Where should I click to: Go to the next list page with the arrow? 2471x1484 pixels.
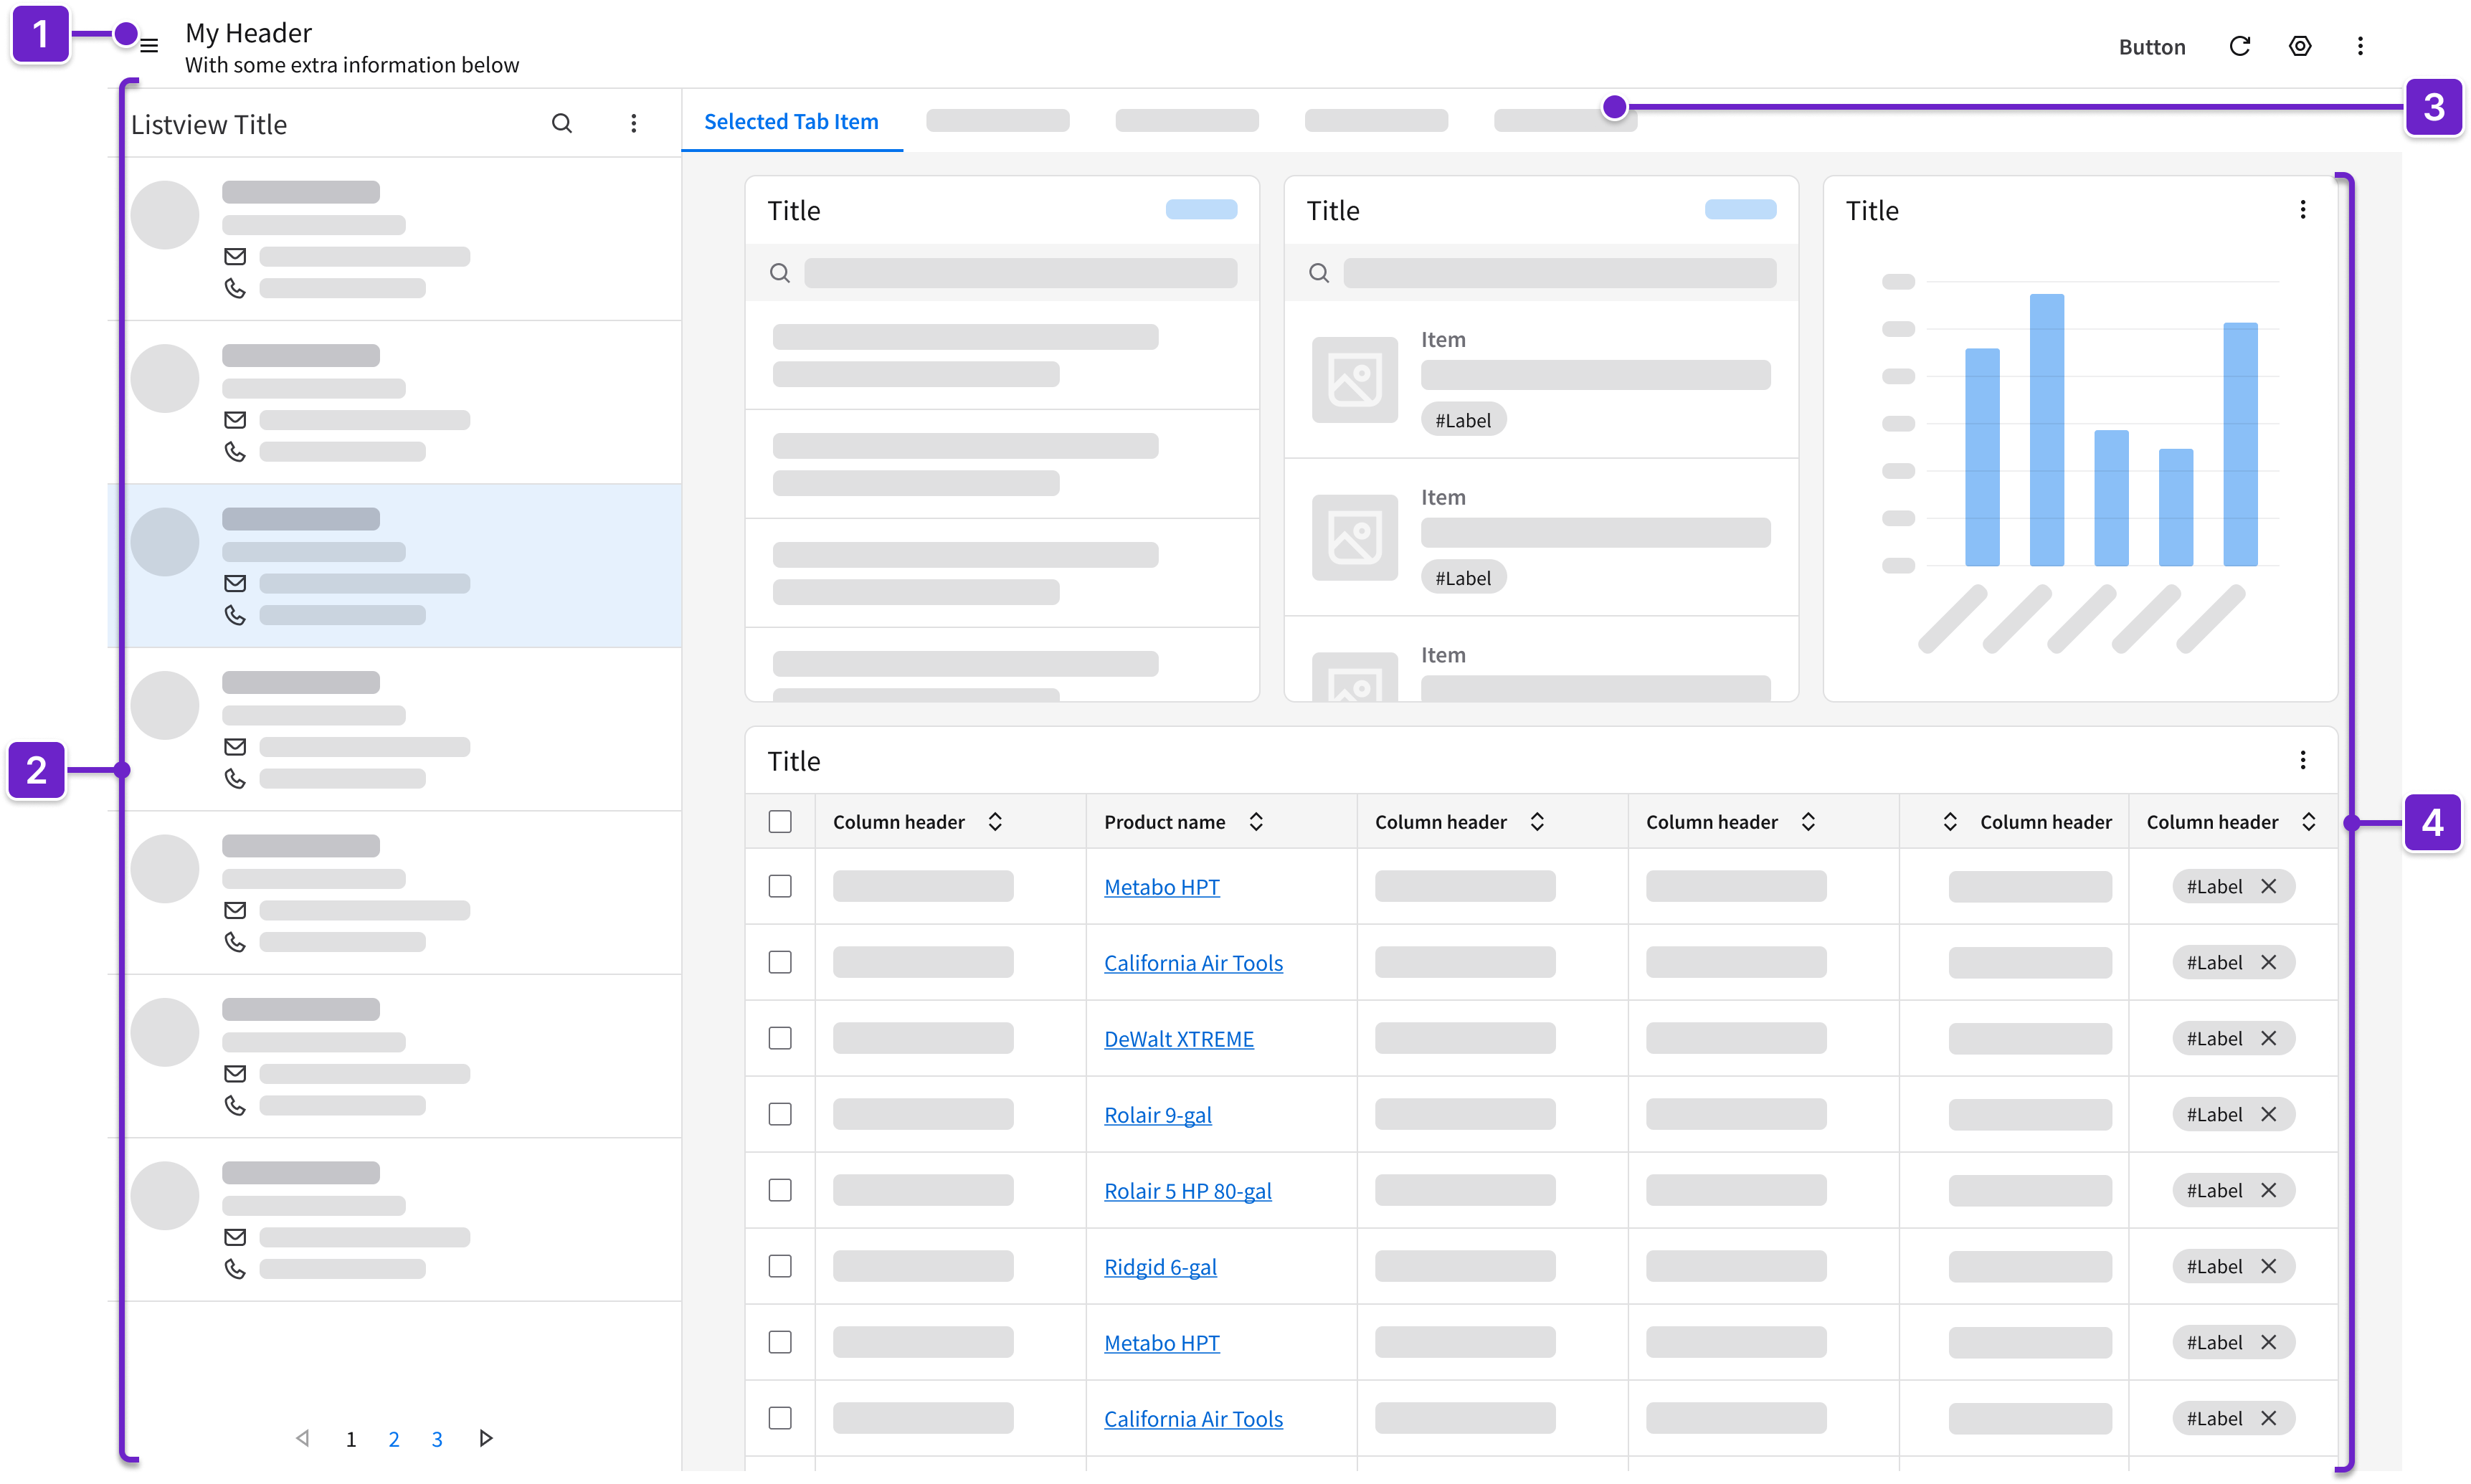point(486,1438)
